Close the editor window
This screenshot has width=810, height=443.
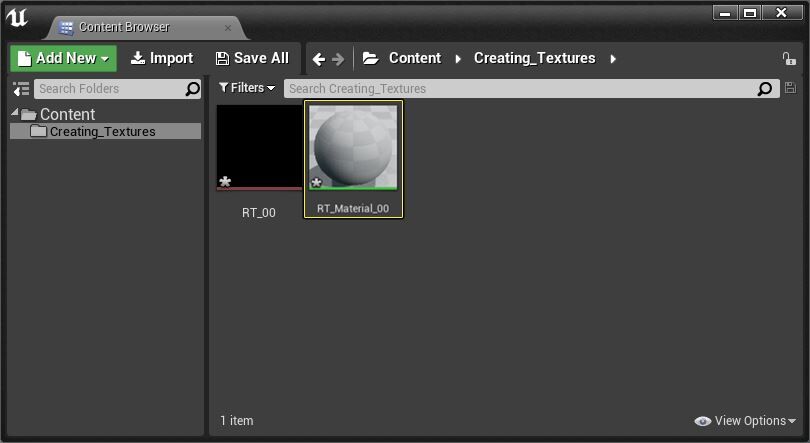tap(782, 12)
